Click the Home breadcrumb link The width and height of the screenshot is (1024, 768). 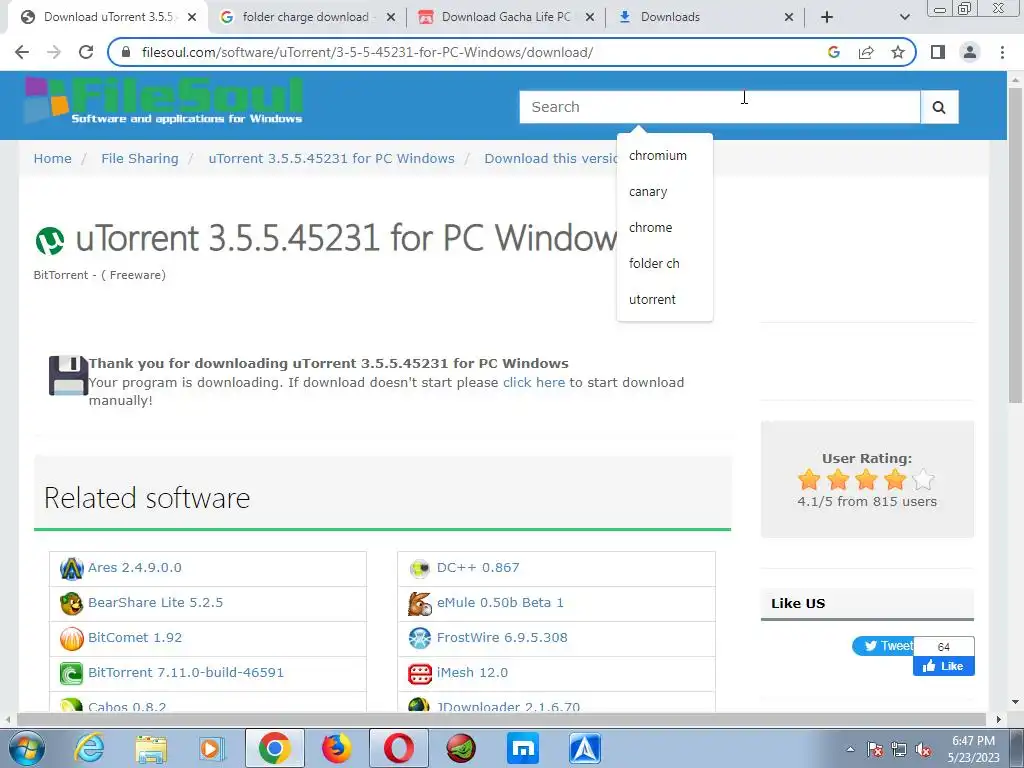coord(53,159)
